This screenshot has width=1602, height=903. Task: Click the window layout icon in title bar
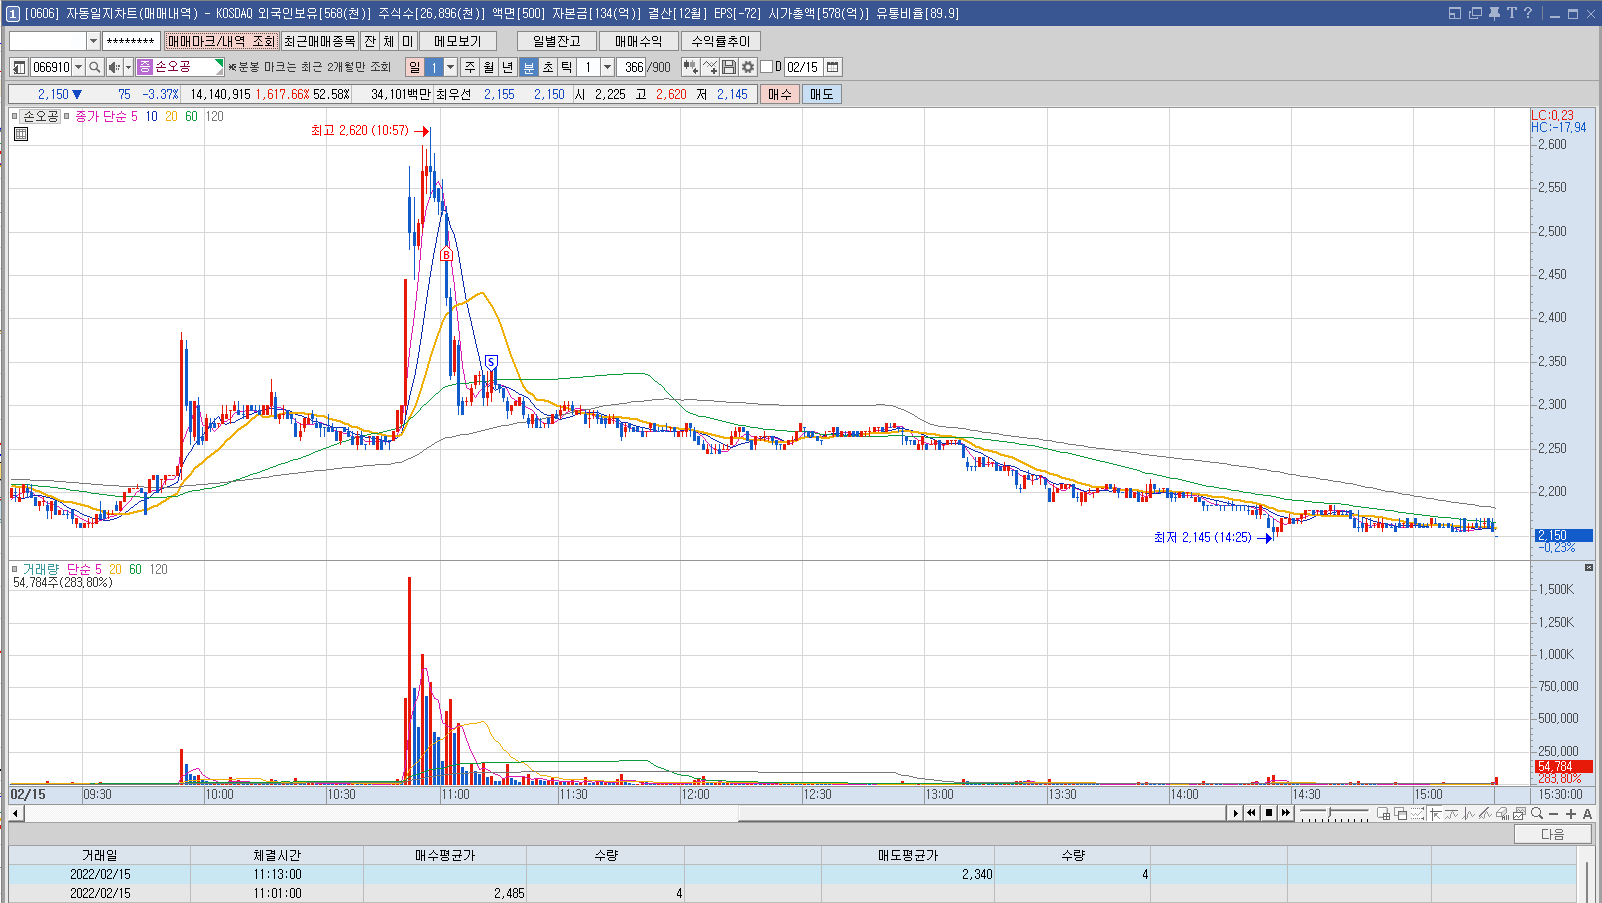pos(1455,13)
